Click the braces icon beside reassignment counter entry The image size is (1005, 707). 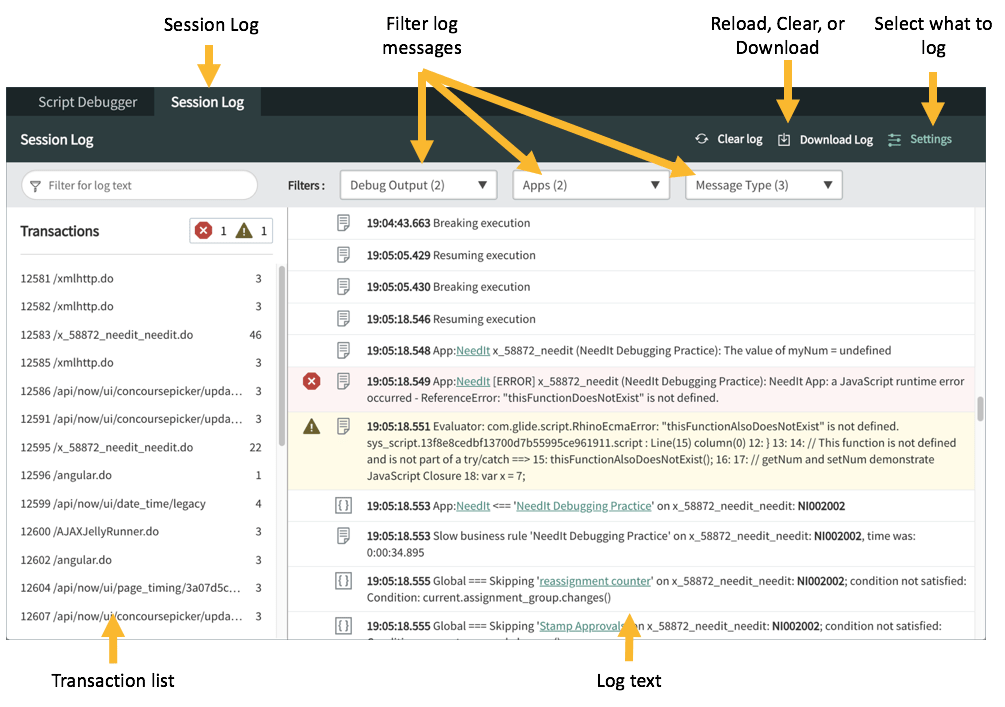coord(343,581)
